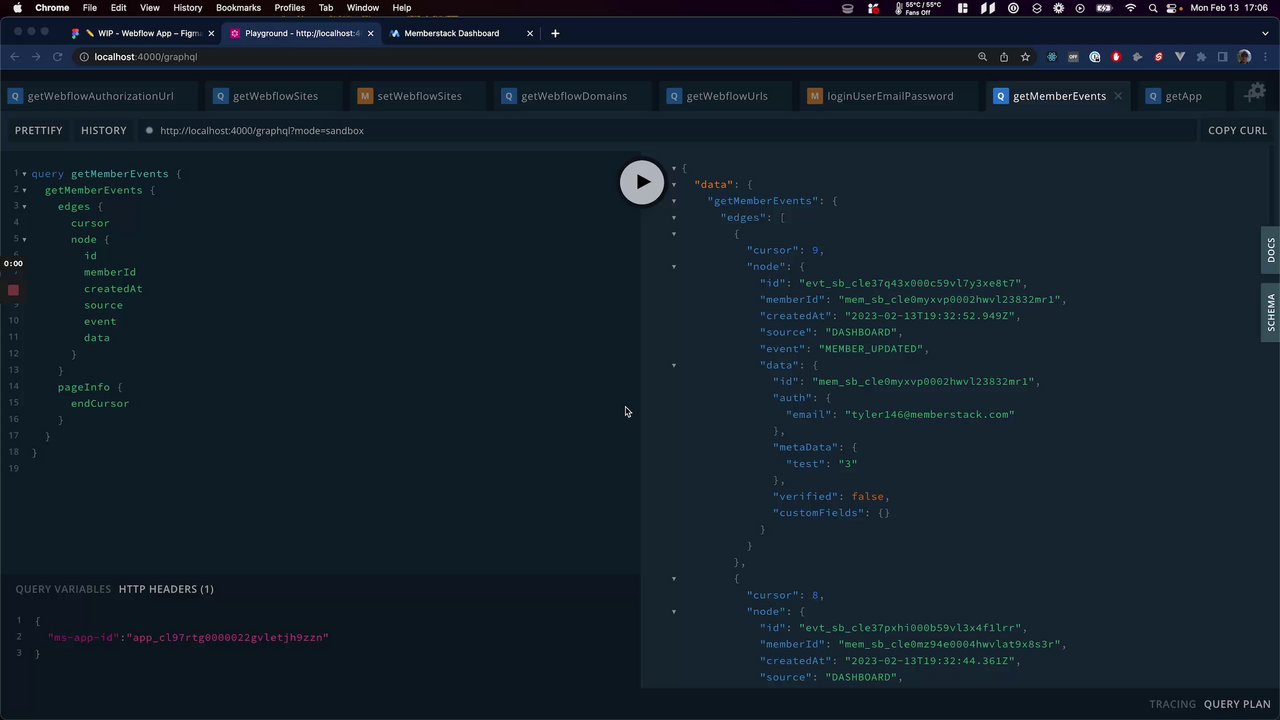Viewport: 1280px width, 720px height.
Task: Collapse the "data" object in the response
Action: pos(674,185)
